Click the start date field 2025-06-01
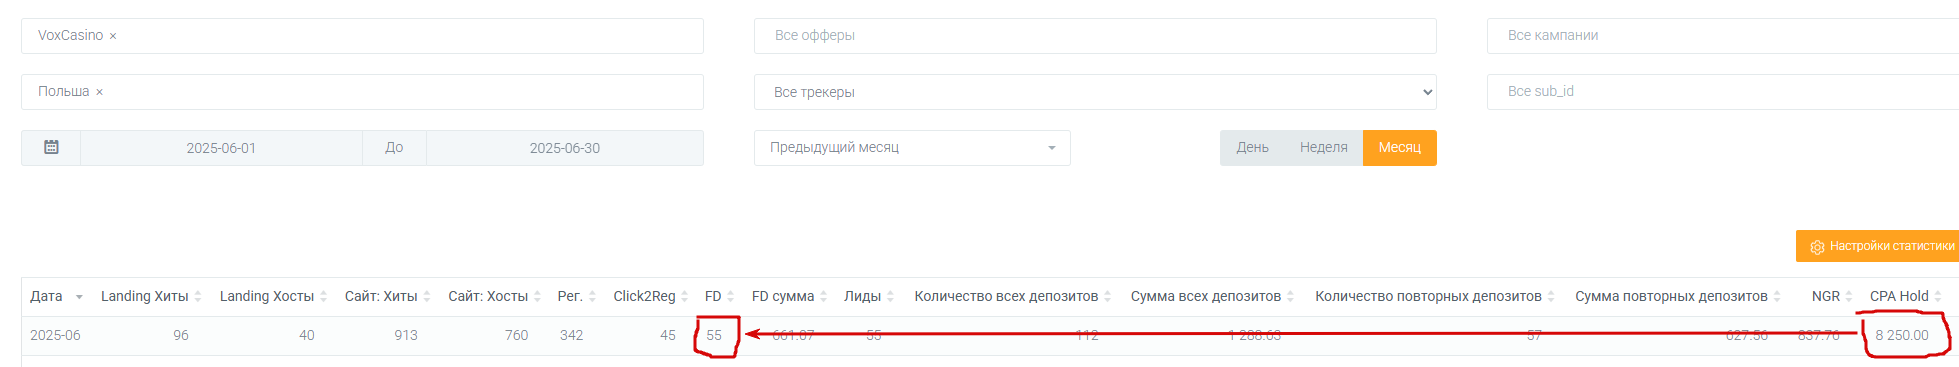 tap(221, 148)
